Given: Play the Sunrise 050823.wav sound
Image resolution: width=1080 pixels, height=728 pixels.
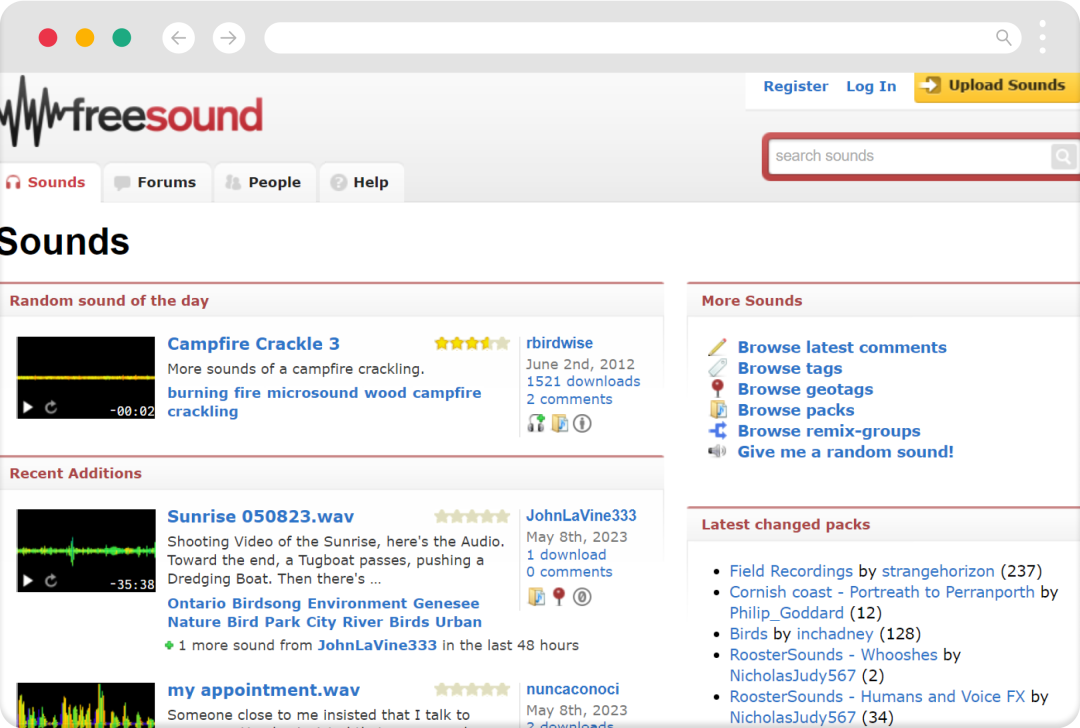Looking at the screenshot, I should coord(28,581).
